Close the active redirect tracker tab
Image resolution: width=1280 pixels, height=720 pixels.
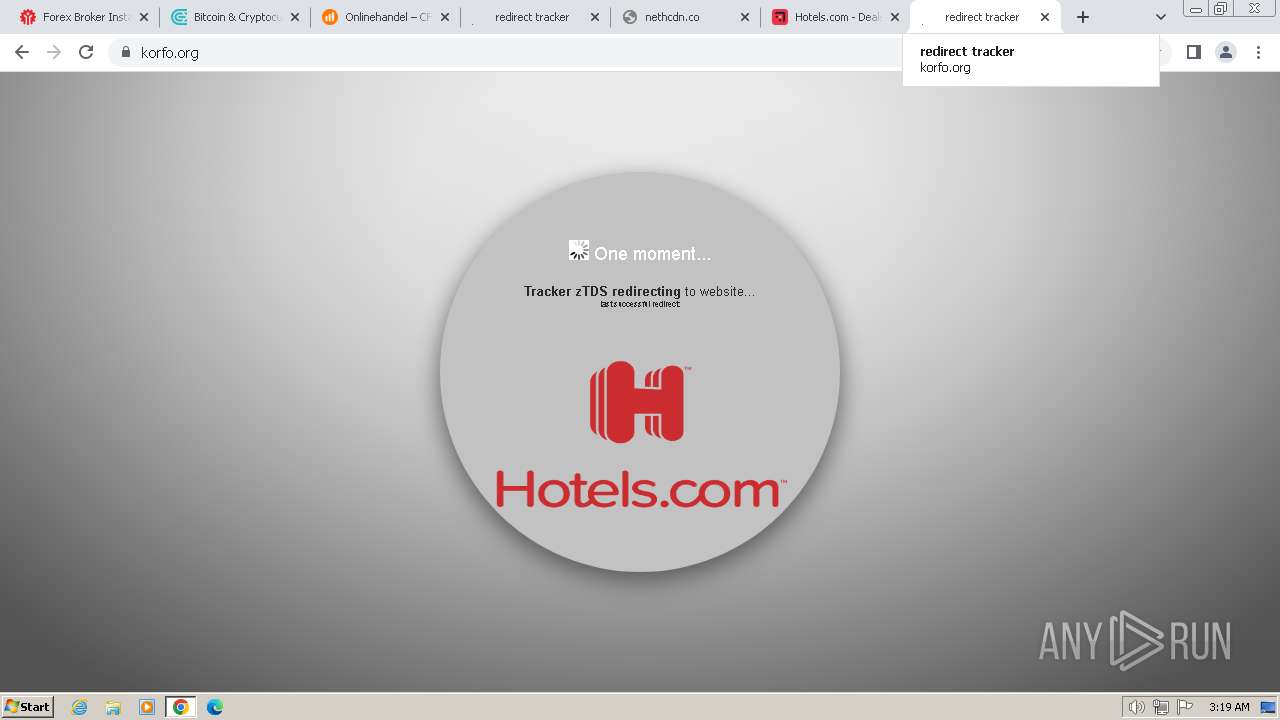click(1045, 17)
